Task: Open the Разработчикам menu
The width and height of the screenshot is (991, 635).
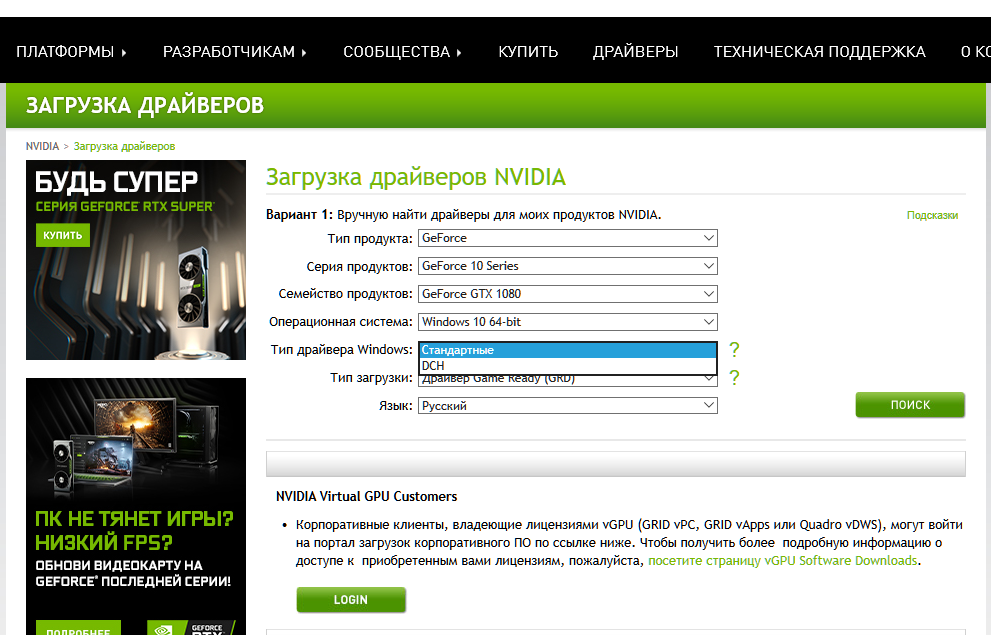Action: click(234, 52)
